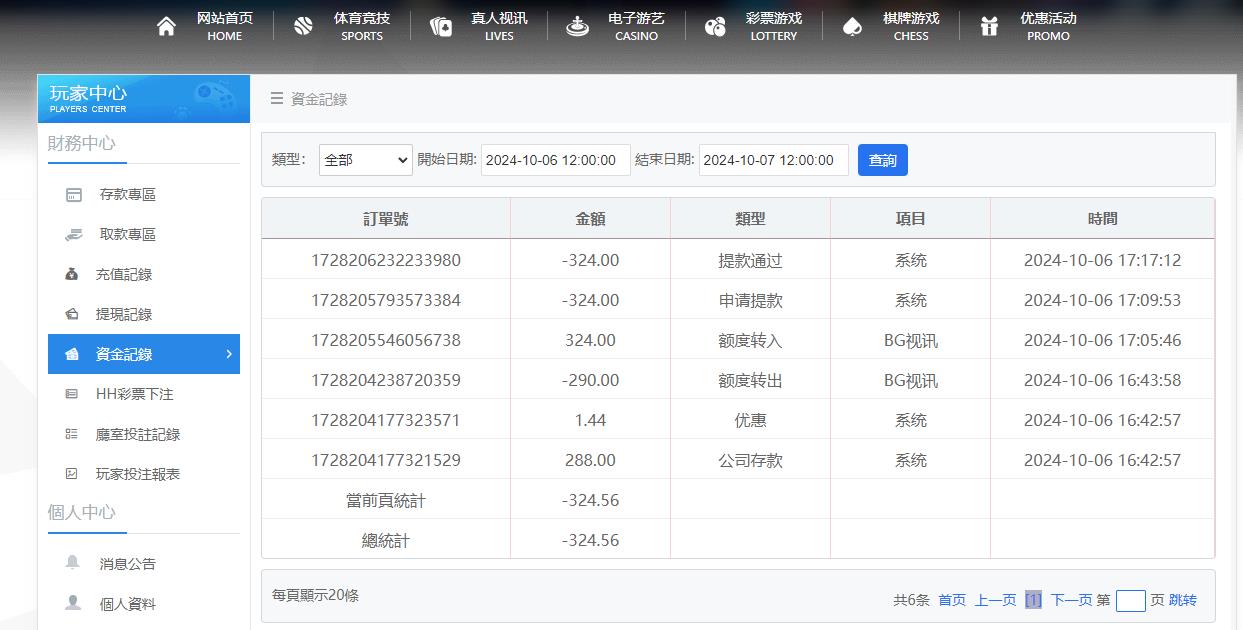Open 玩家投注報表 via its report icon
Image resolution: width=1243 pixels, height=630 pixels.
72,474
